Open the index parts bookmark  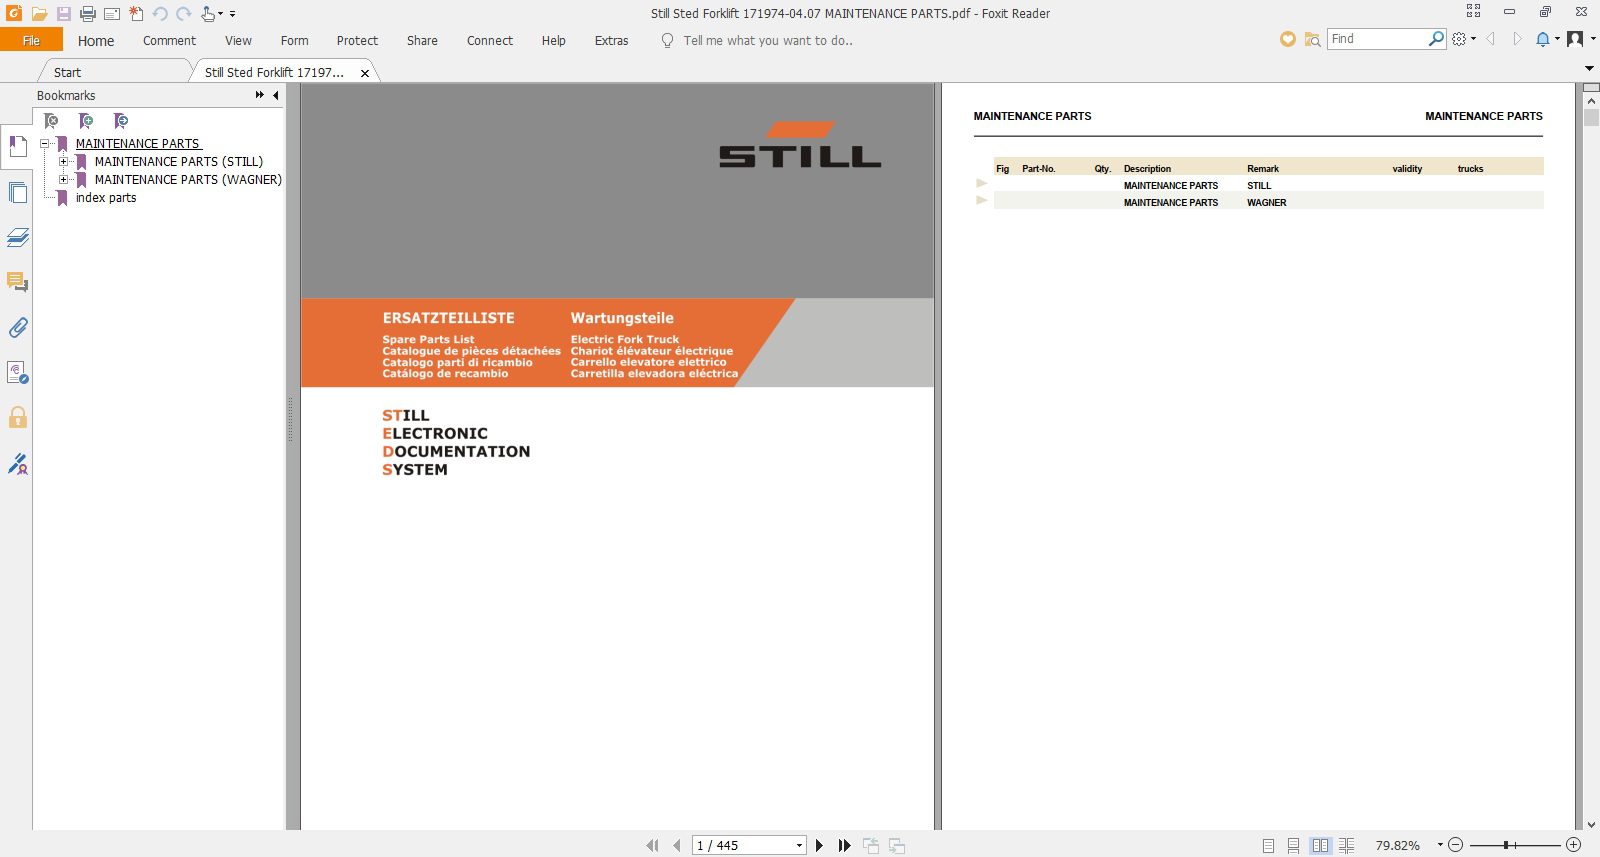pyautogui.click(x=106, y=198)
